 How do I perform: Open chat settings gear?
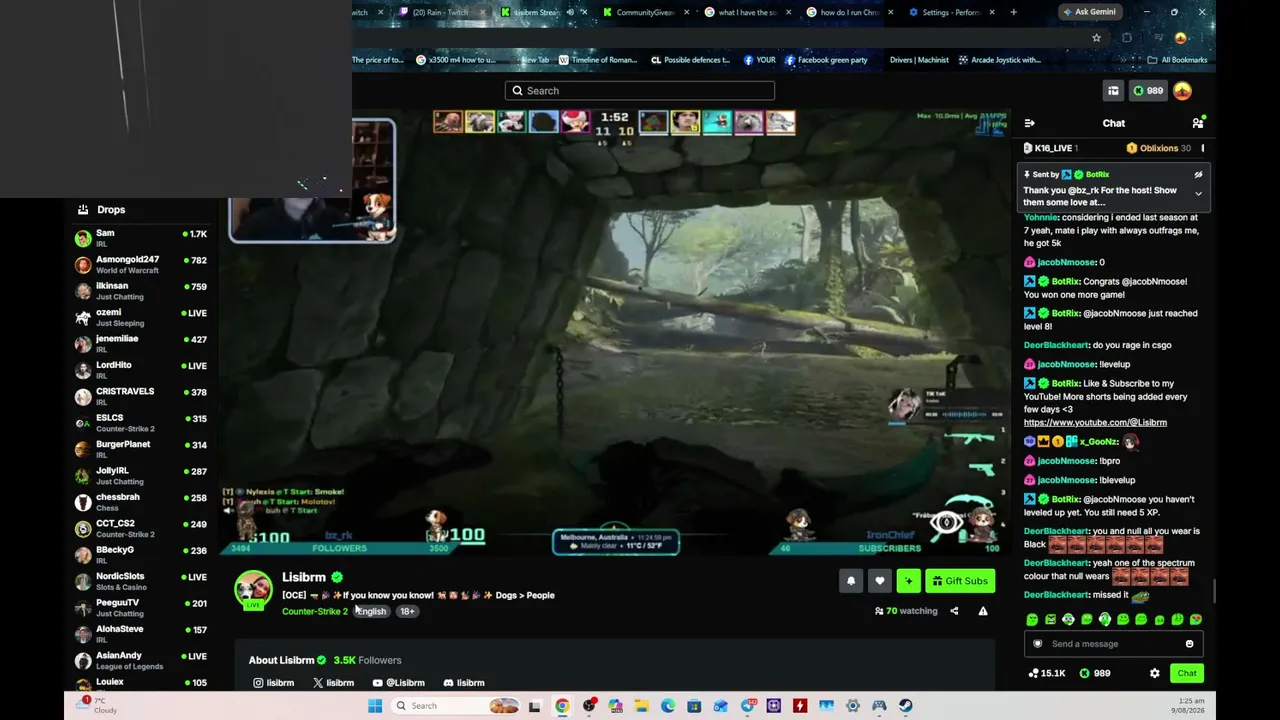coord(1155,673)
